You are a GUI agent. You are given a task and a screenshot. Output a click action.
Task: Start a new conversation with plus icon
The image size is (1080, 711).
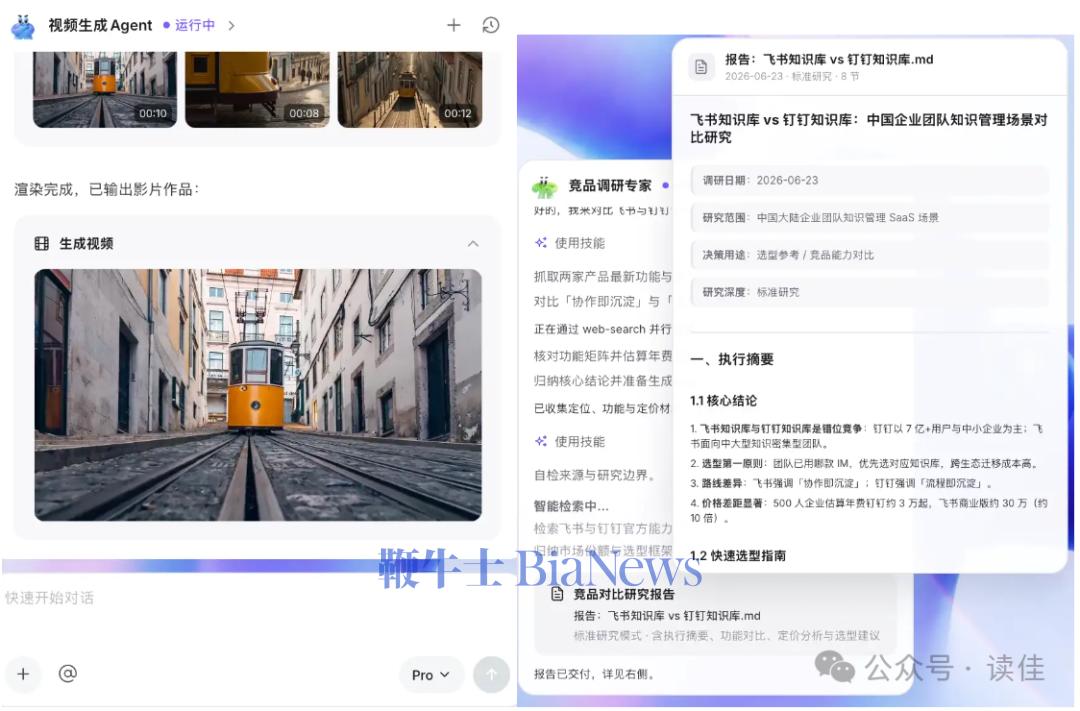[453, 25]
